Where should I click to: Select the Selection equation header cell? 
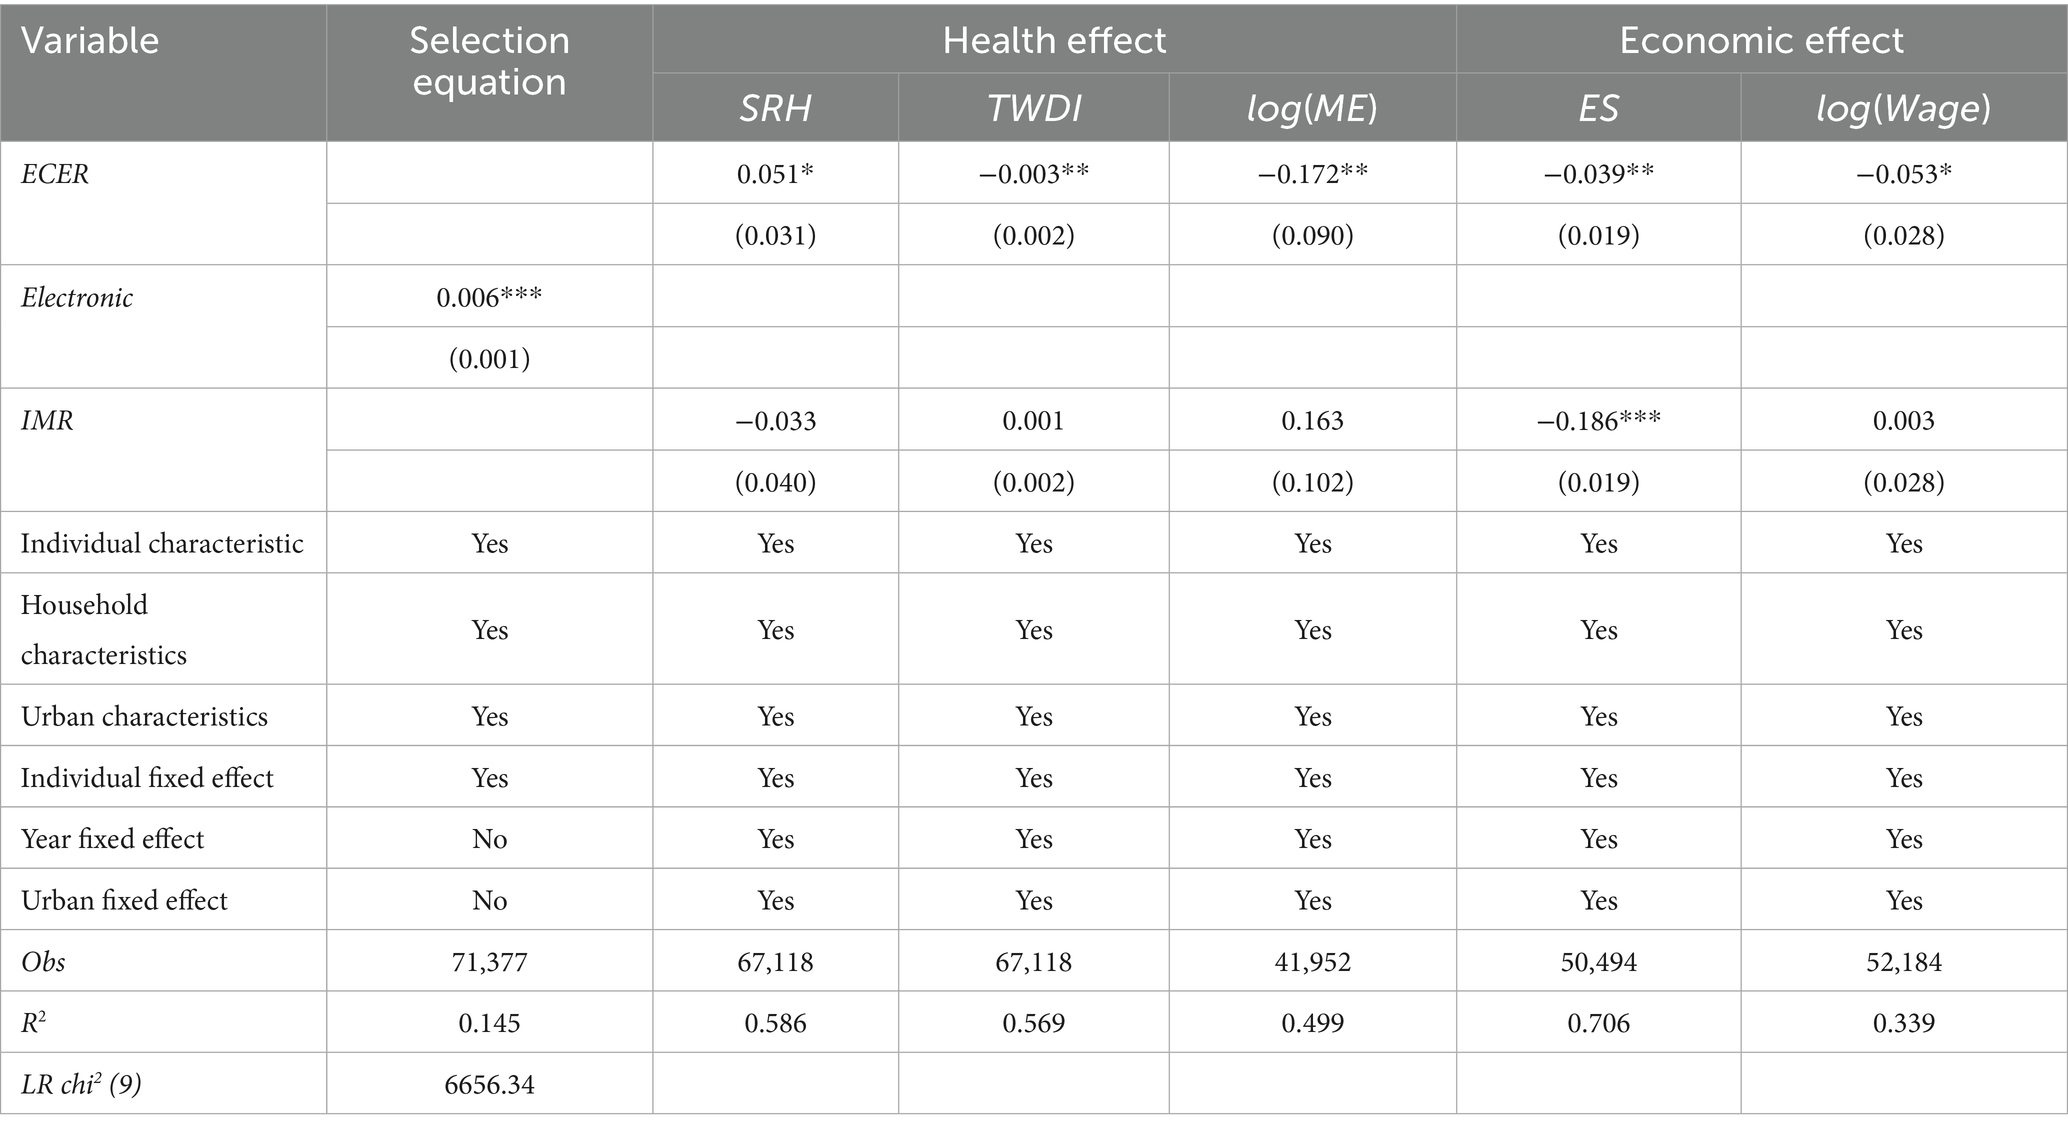tap(489, 61)
